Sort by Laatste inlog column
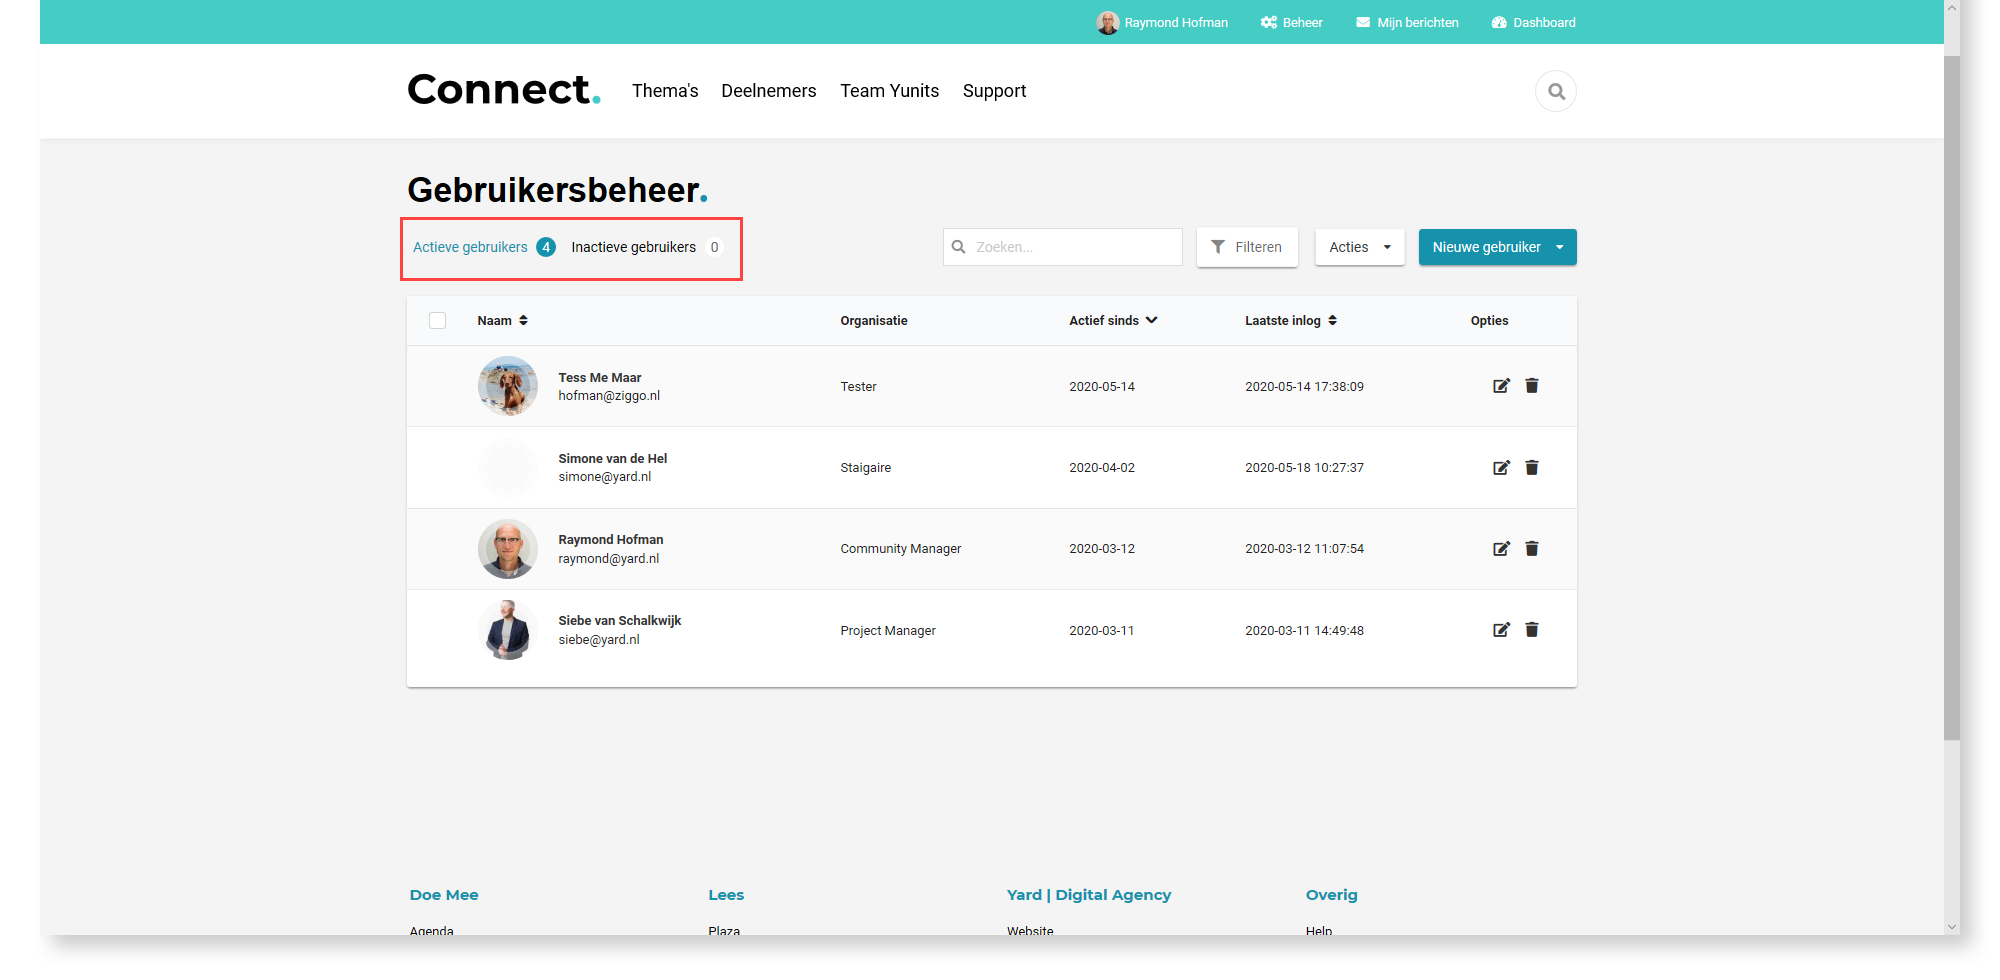Image resolution: width=2000 pixels, height=980 pixels. coord(1291,321)
